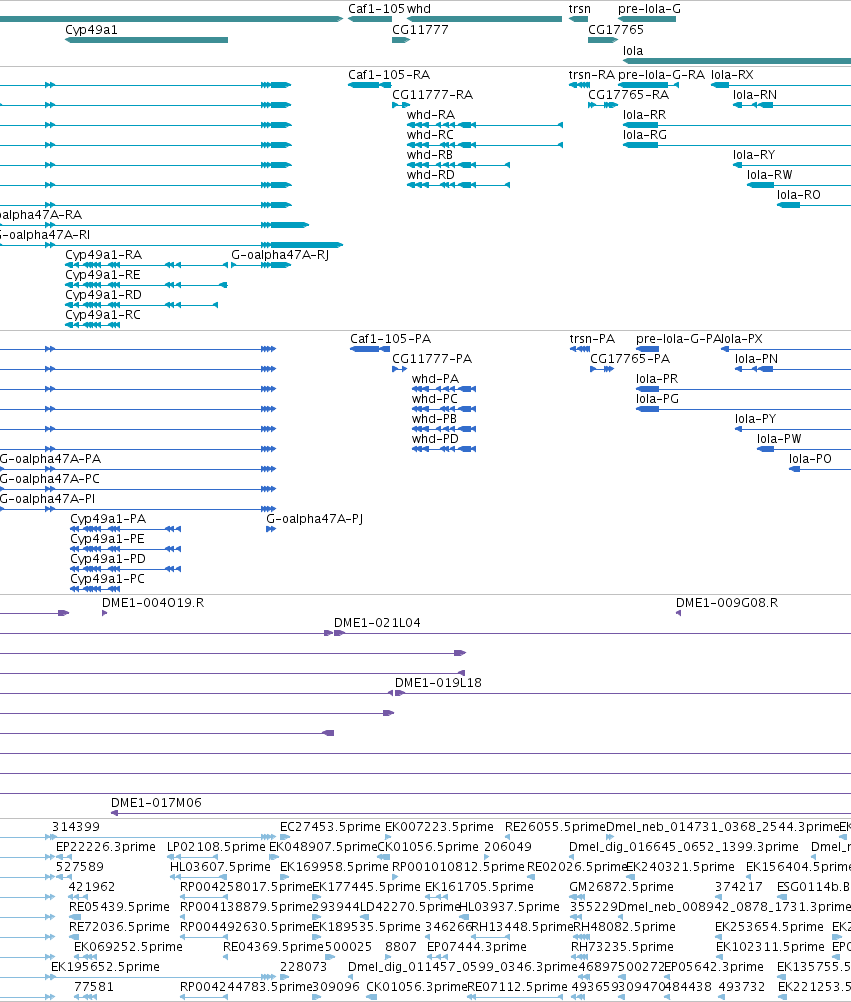Click transcript whd-RC
Viewport: 851px width, 1002px height.
coord(485,145)
